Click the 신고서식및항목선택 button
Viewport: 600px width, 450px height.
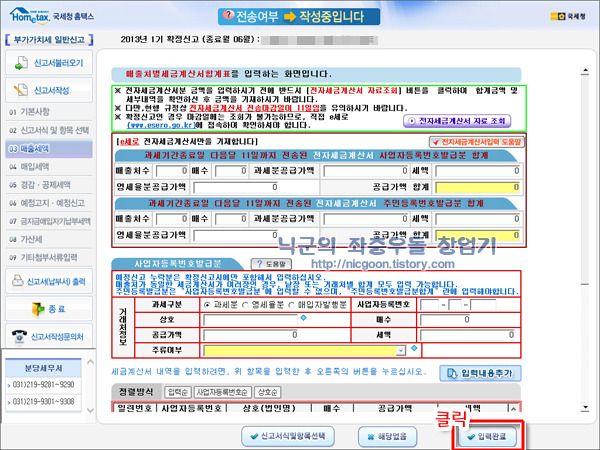[288, 436]
